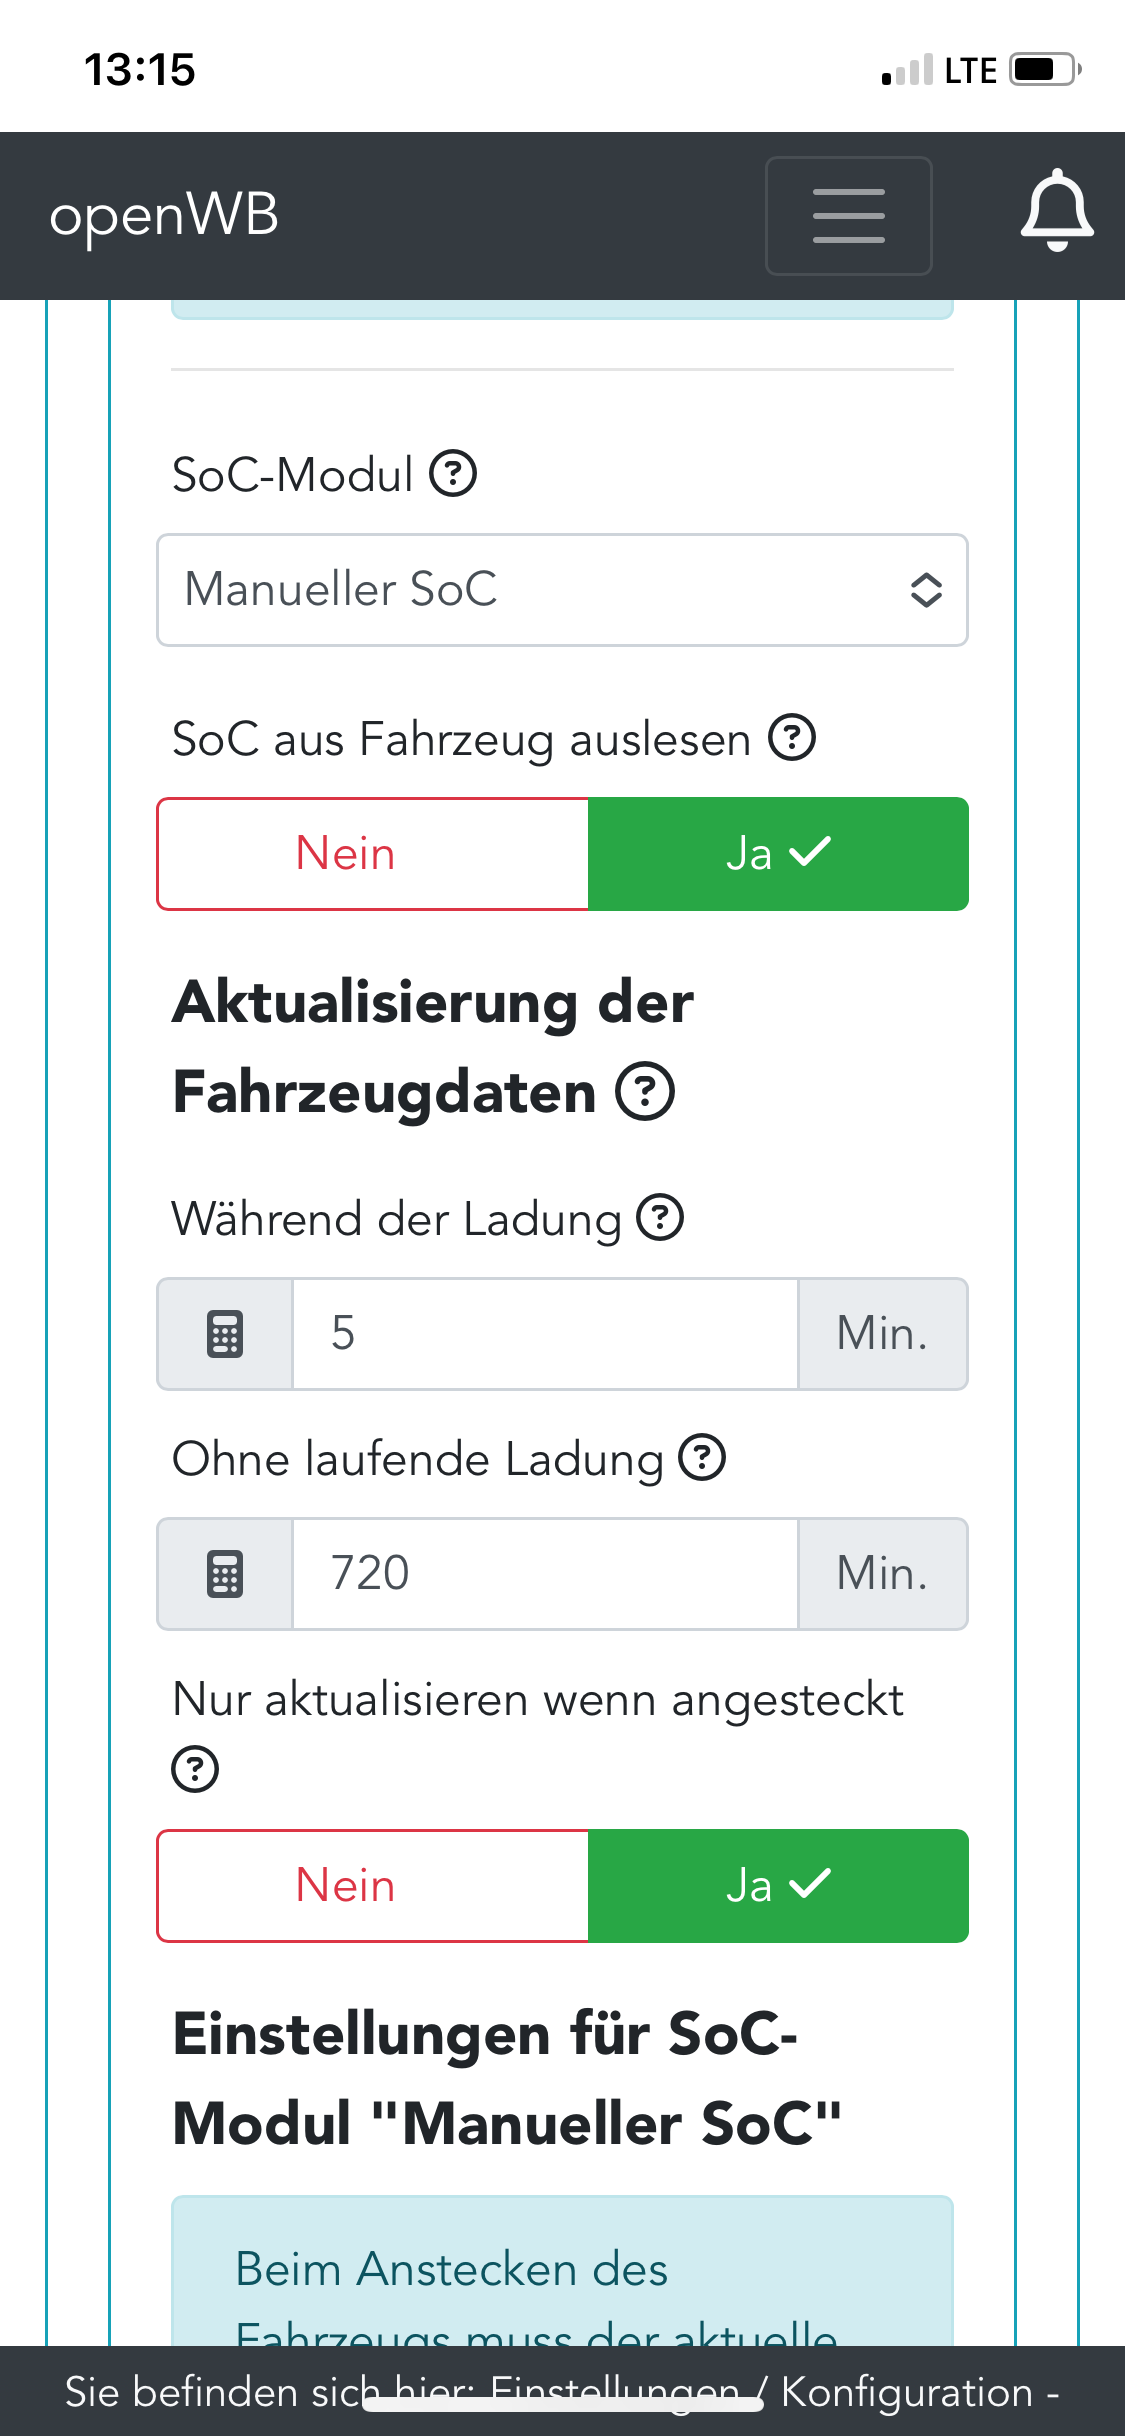Open help for SoC-Modul

(x=453, y=474)
